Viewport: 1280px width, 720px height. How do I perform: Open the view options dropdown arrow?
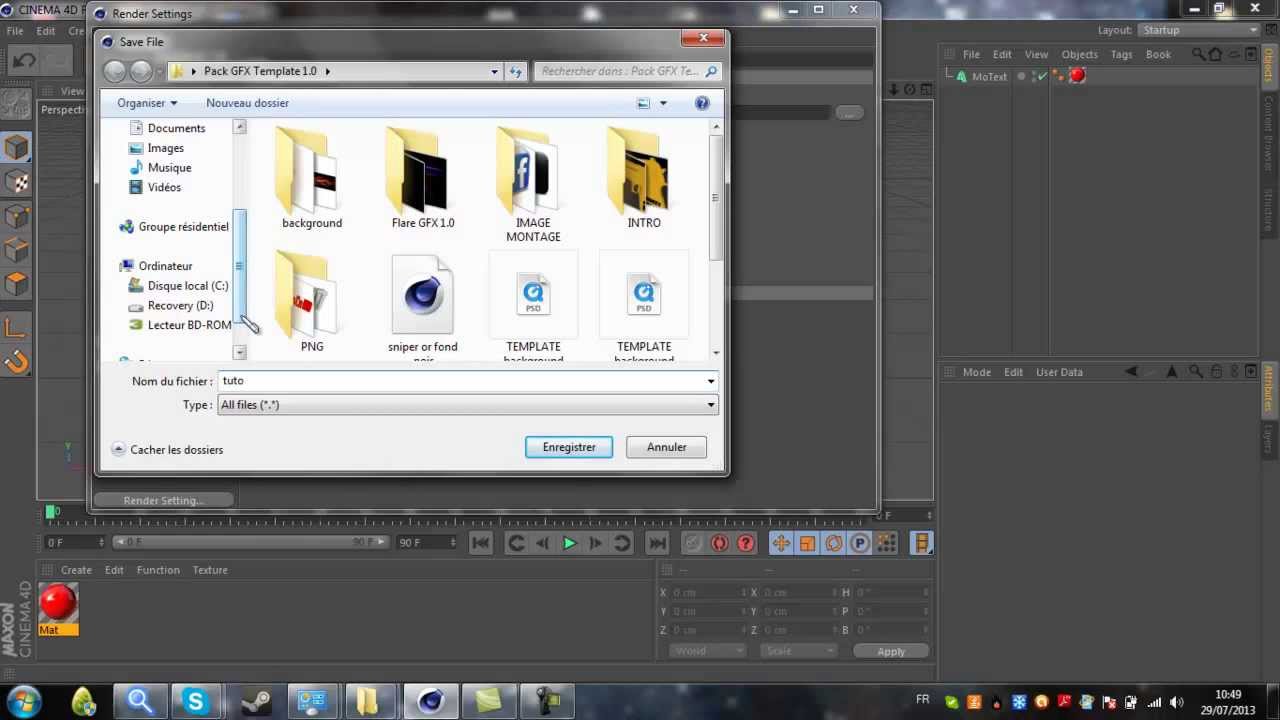click(x=663, y=103)
